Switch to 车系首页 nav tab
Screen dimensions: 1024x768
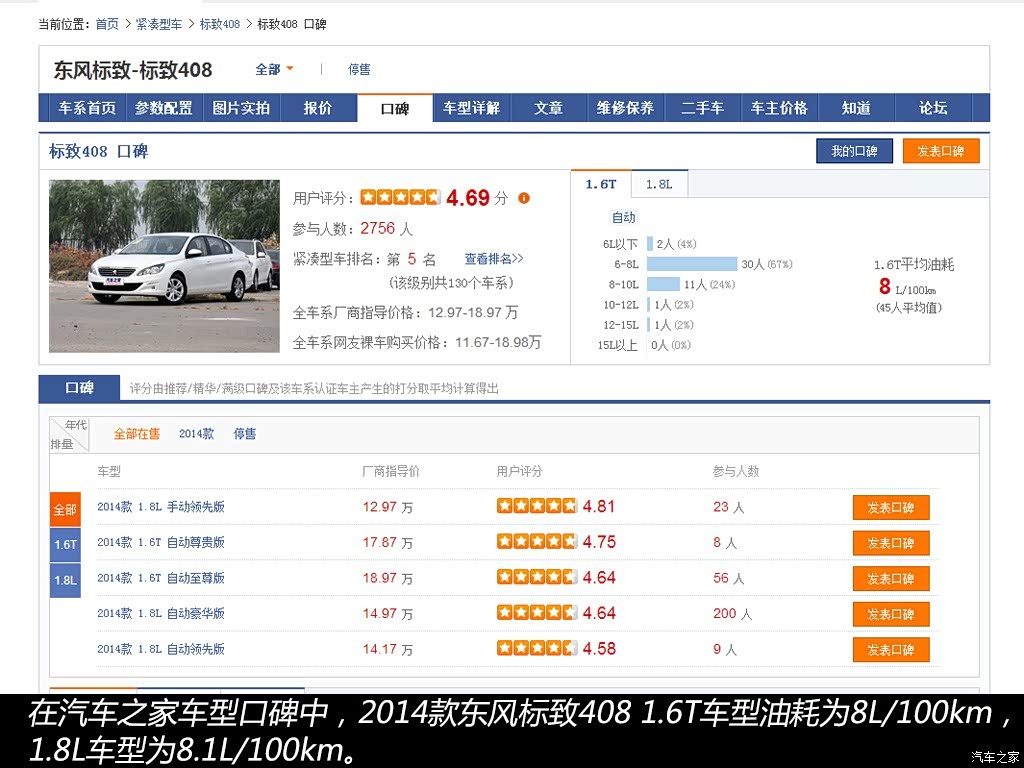(x=88, y=108)
